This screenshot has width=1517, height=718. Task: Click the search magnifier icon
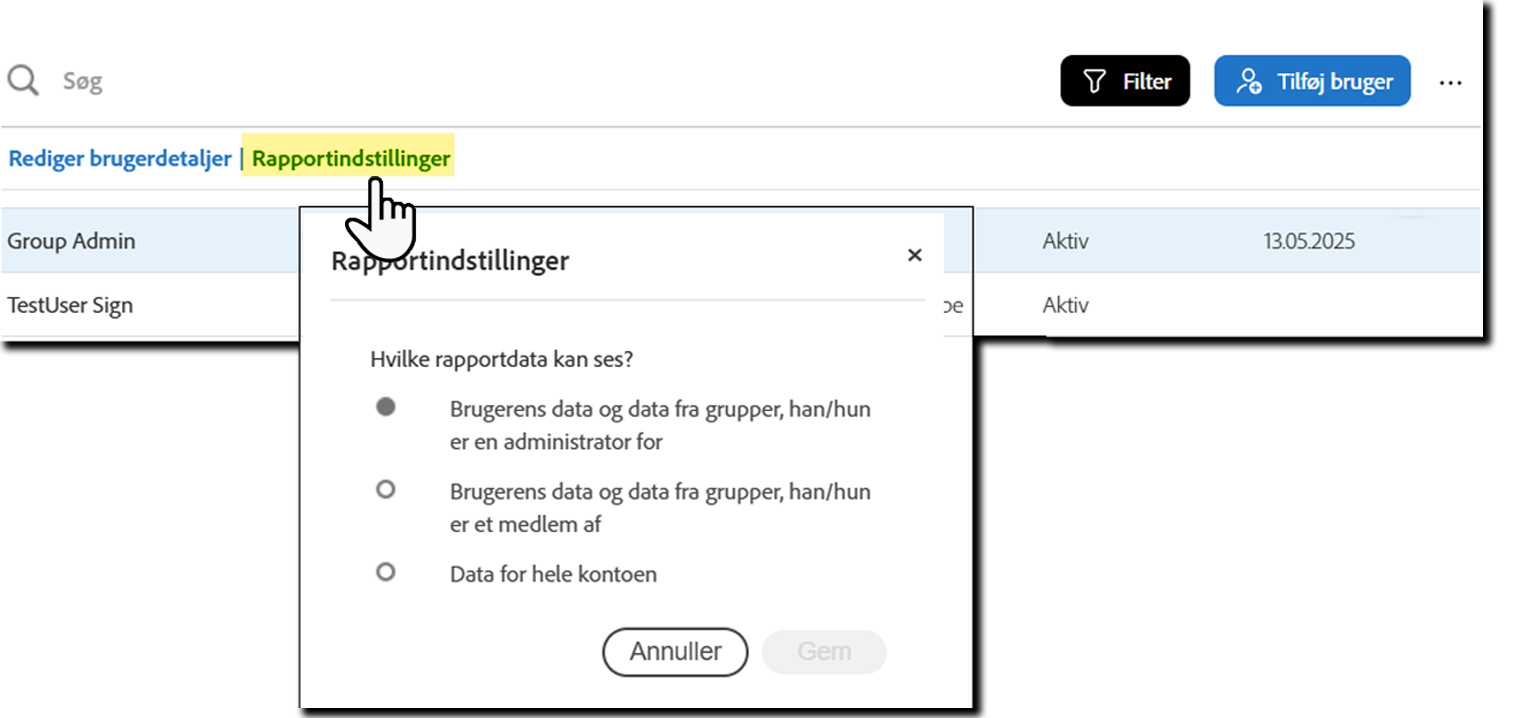coord(22,79)
